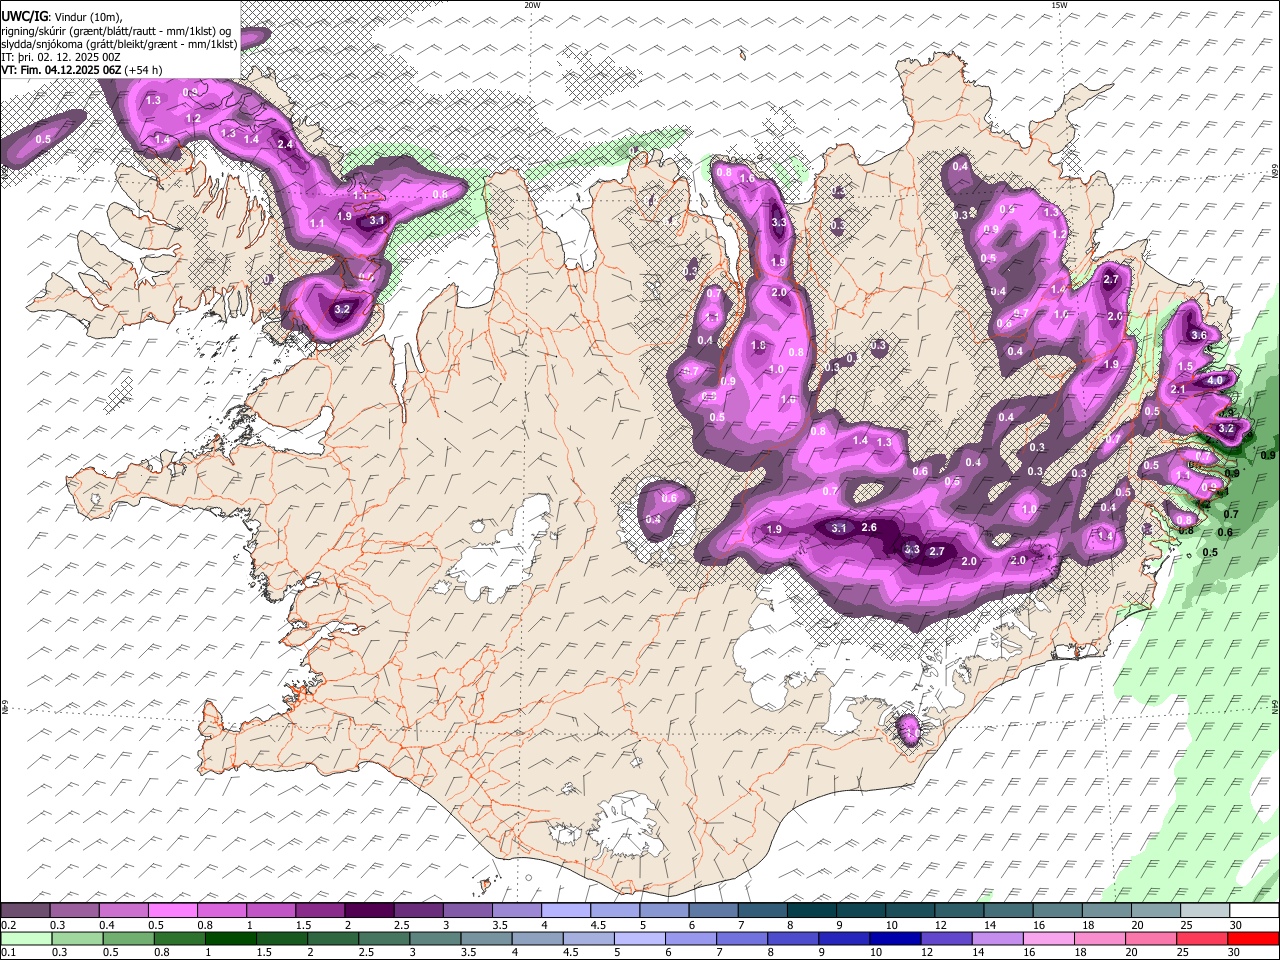1280x960 pixels.
Task: Select the dark teal swatch labeled 8 in the purple row
Action: tap(812, 911)
